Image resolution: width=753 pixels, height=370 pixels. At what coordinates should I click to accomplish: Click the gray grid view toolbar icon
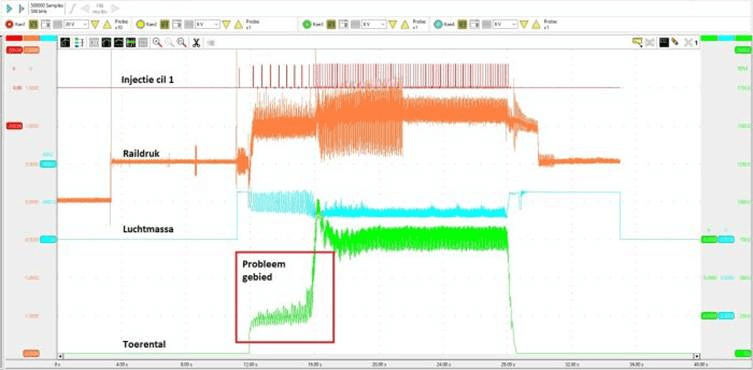pos(94,43)
